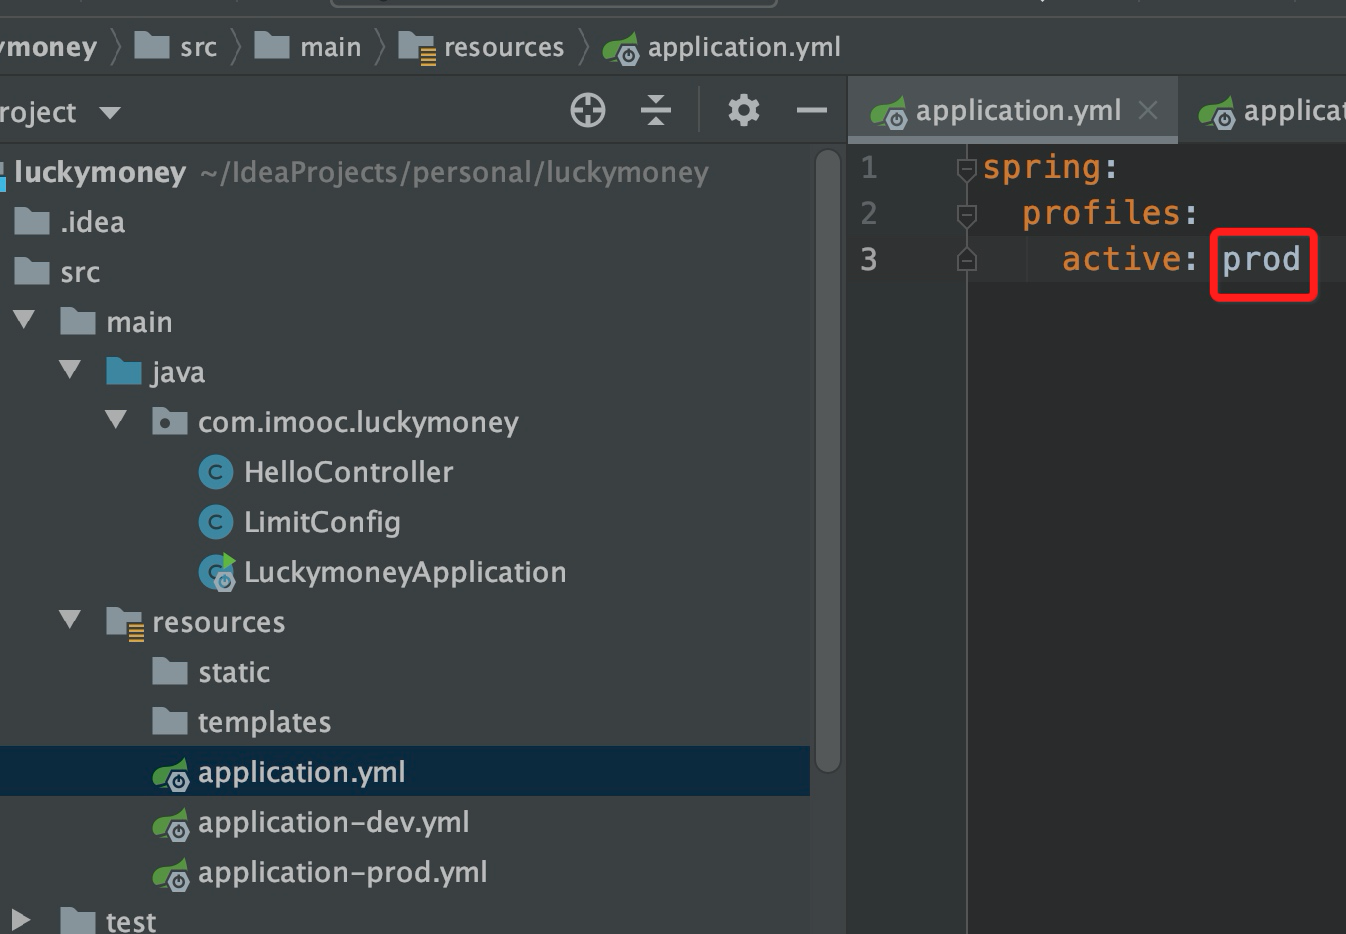Select LuckymoneyApplication class

[x=404, y=572]
